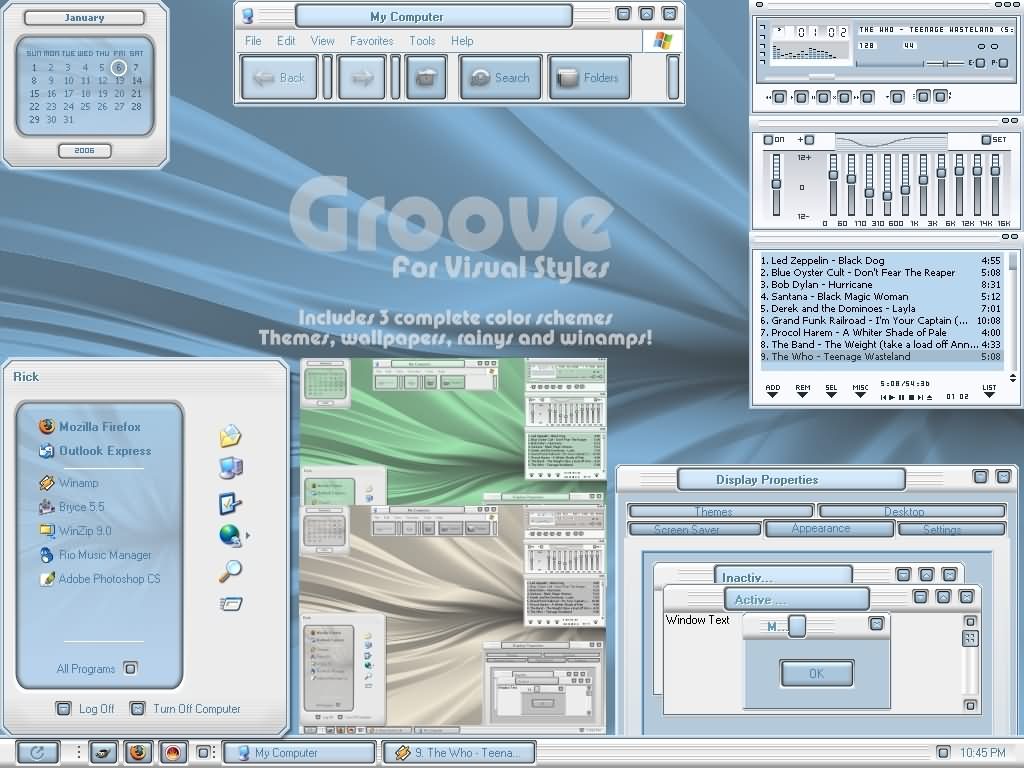Toggle shuffle in Winamp main window
Image resolution: width=1024 pixels, height=768 pixels.
[x=922, y=97]
